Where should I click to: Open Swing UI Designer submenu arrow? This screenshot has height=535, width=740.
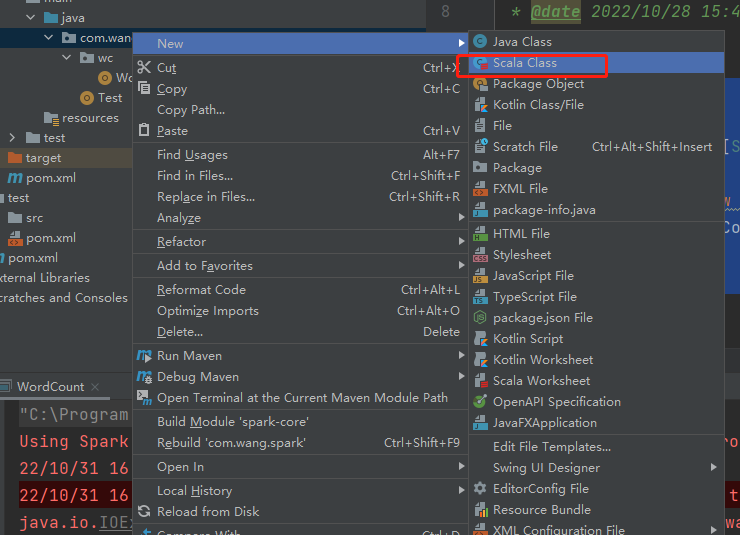click(714, 468)
